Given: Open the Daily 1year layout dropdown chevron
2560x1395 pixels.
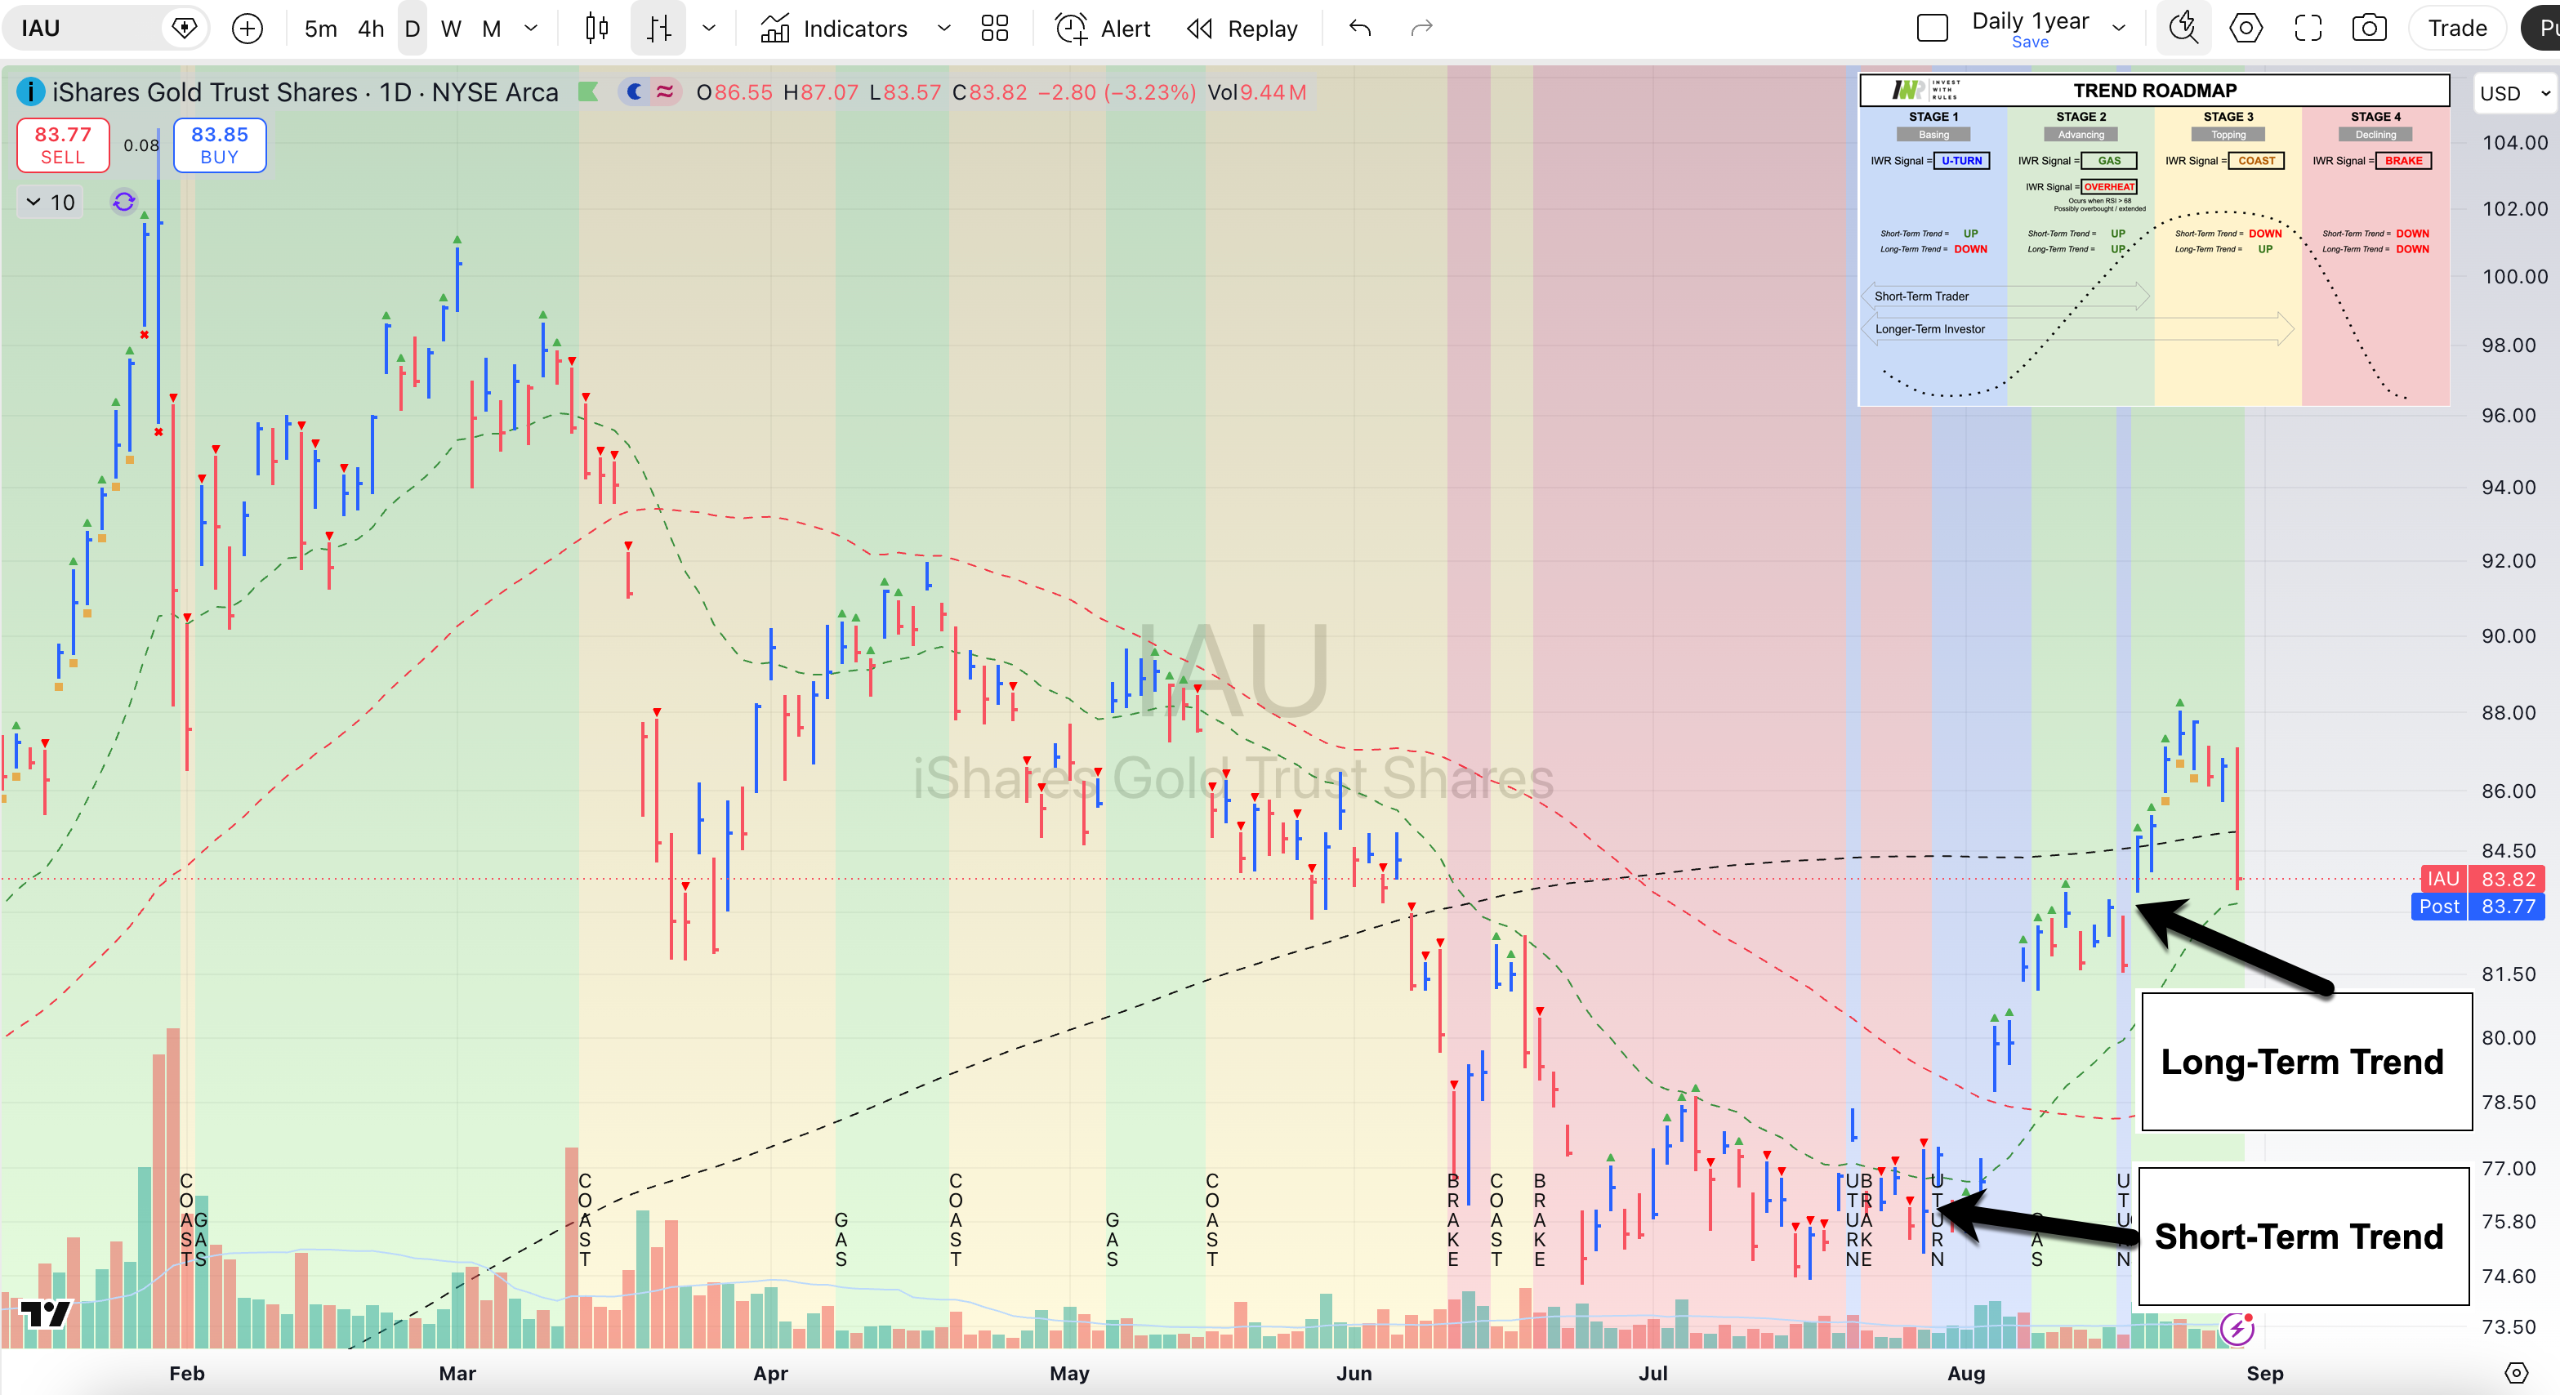Looking at the screenshot, I should coord(2119,28).
